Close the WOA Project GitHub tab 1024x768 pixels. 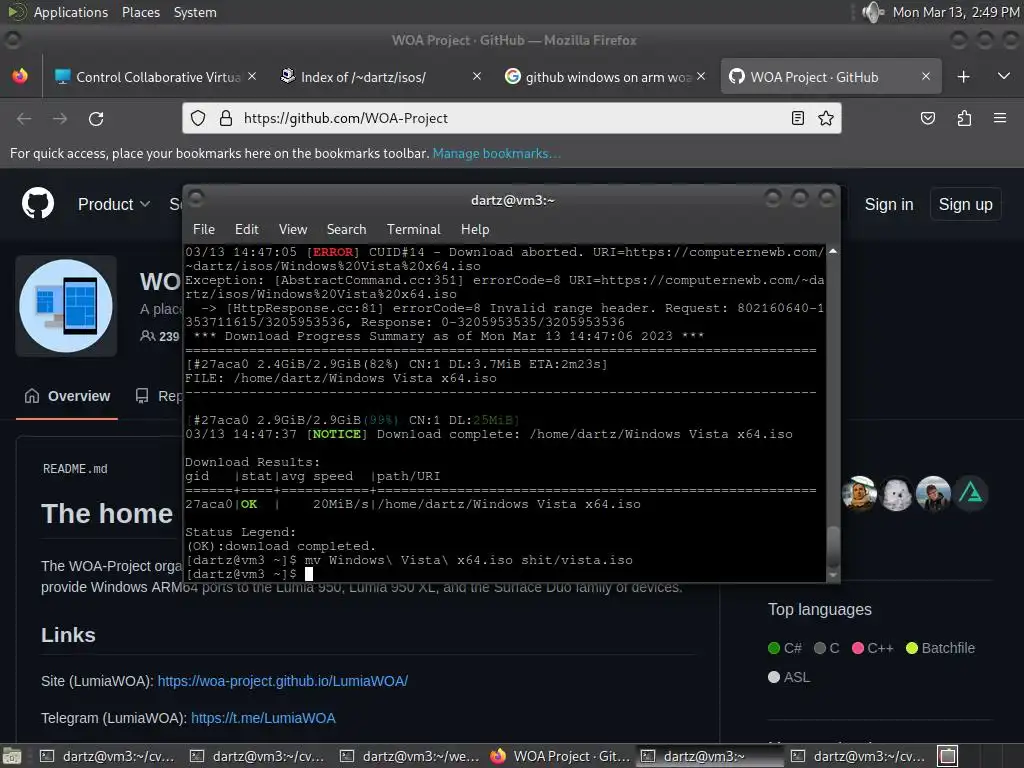pos(925,76)
